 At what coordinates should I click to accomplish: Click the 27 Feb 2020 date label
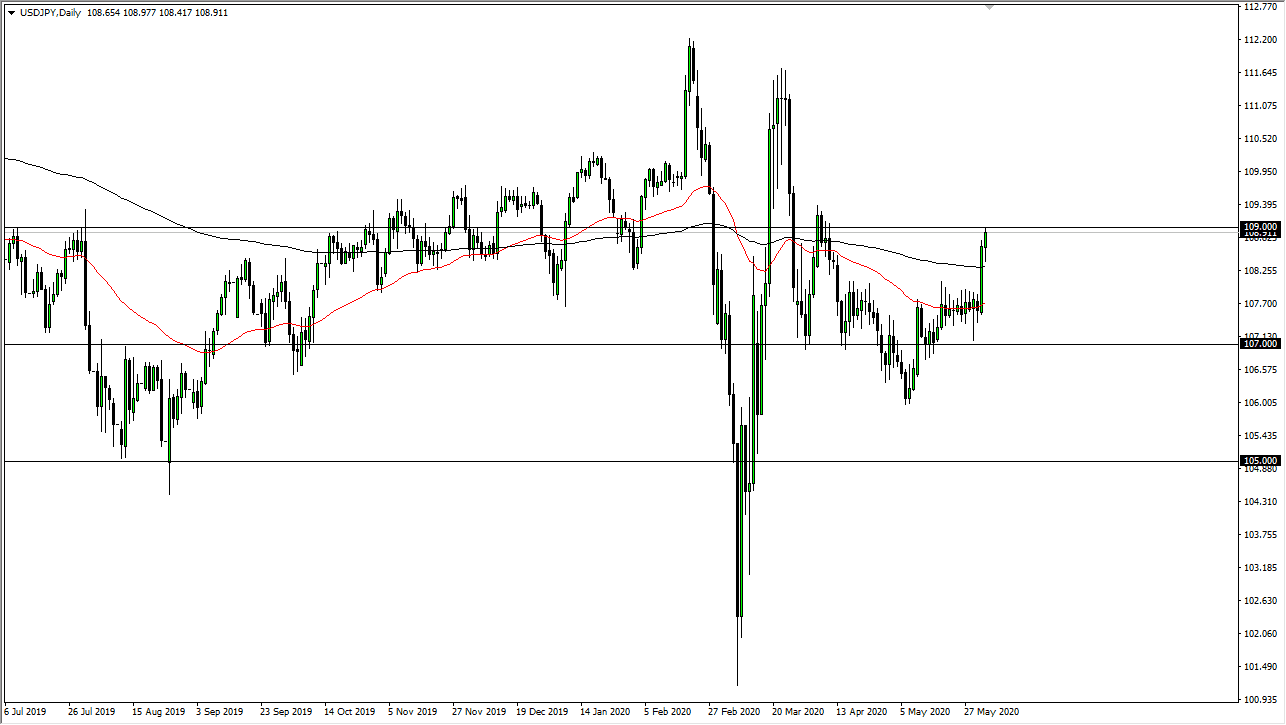click(734, 712)
